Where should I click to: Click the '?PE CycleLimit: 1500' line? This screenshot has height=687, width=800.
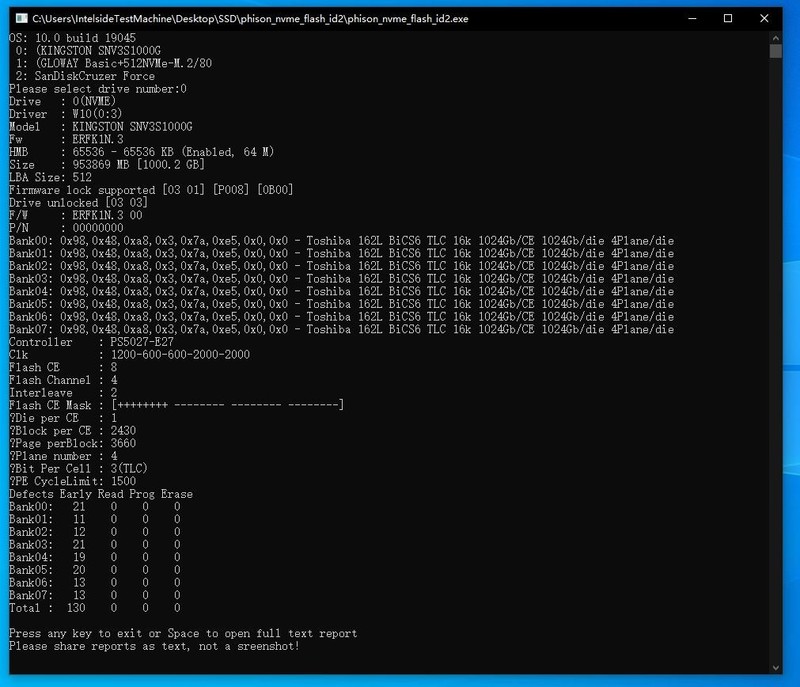72,481
